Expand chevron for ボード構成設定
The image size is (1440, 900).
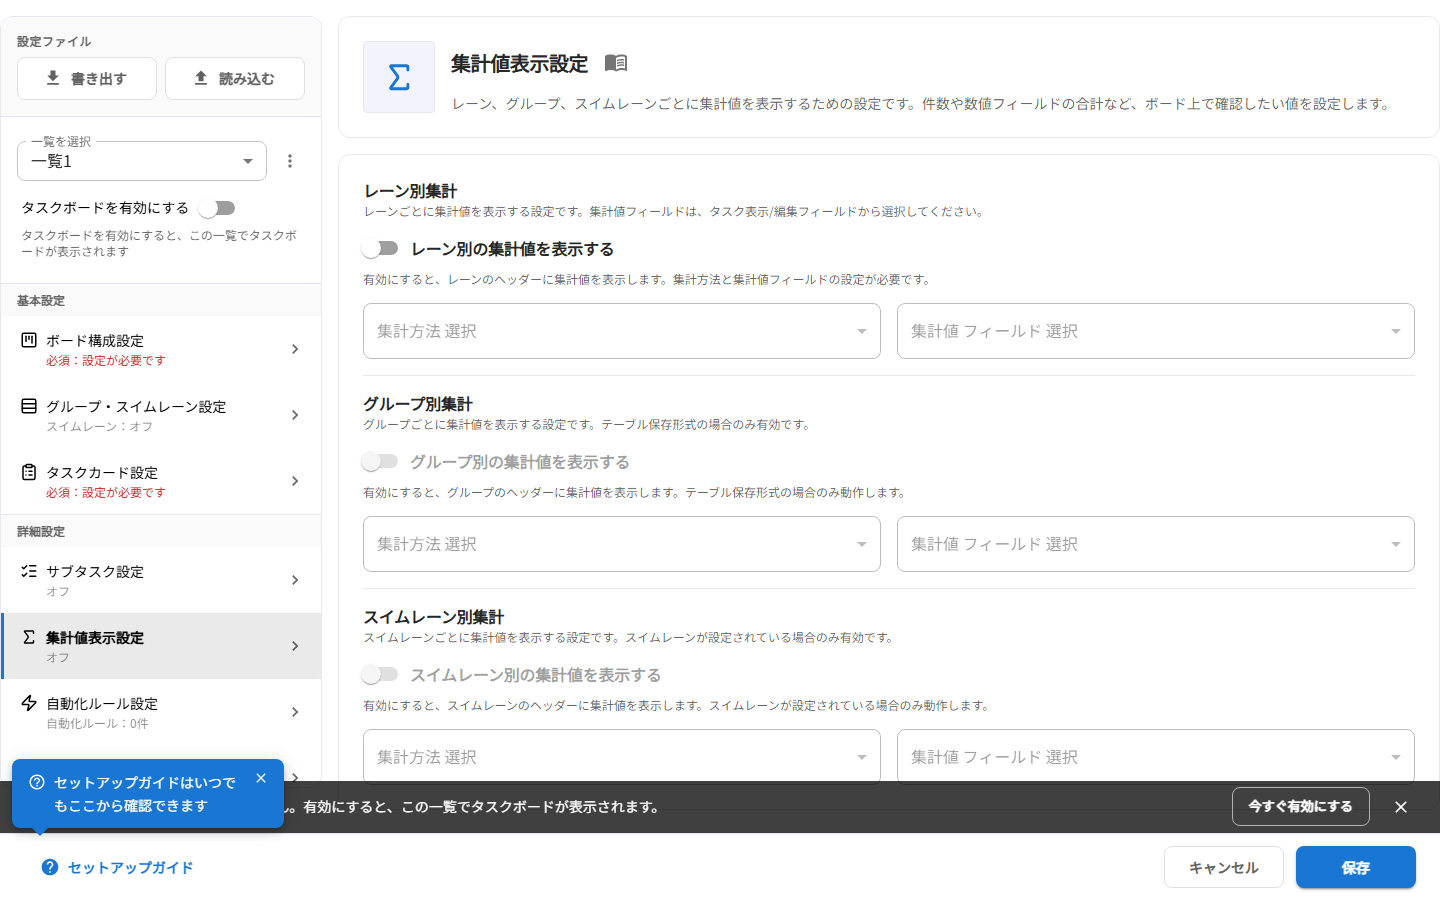pyautogui.click(x=295, y=349)
